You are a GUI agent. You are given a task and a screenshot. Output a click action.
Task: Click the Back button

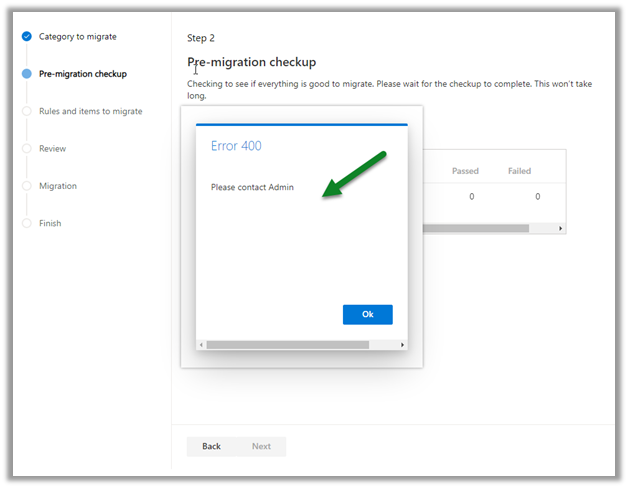(211, 446)
